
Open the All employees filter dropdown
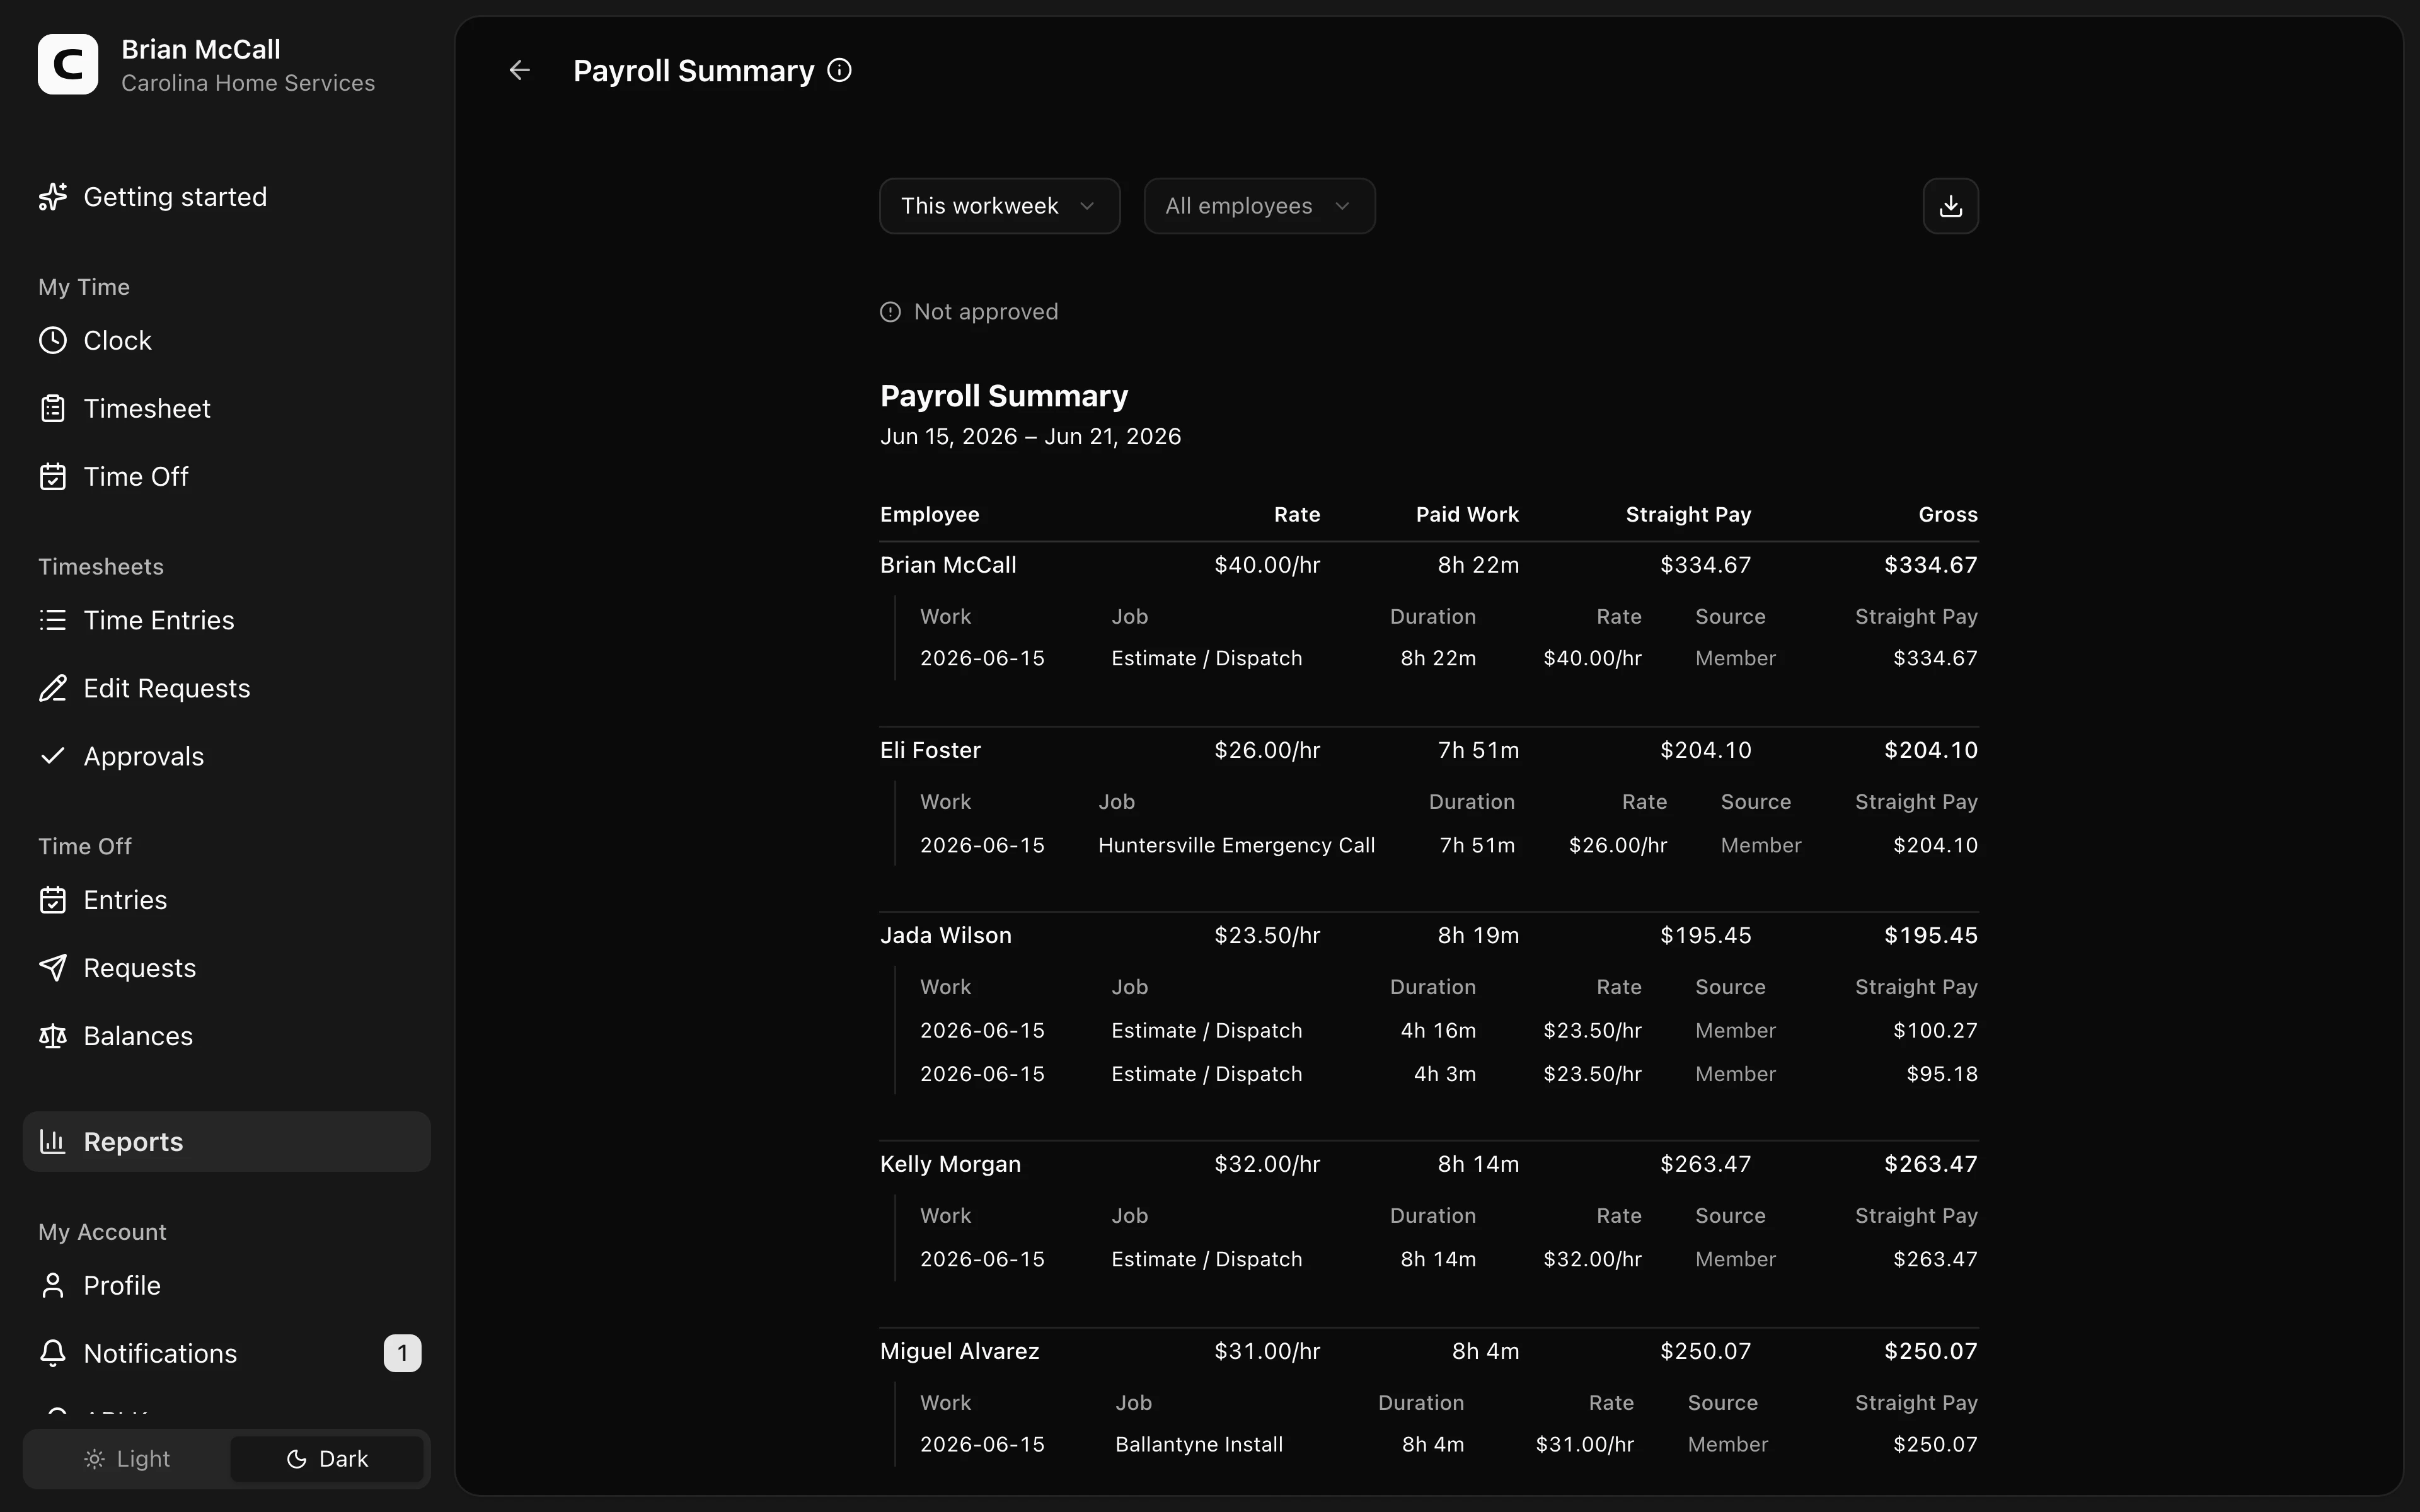point(1259,206)
